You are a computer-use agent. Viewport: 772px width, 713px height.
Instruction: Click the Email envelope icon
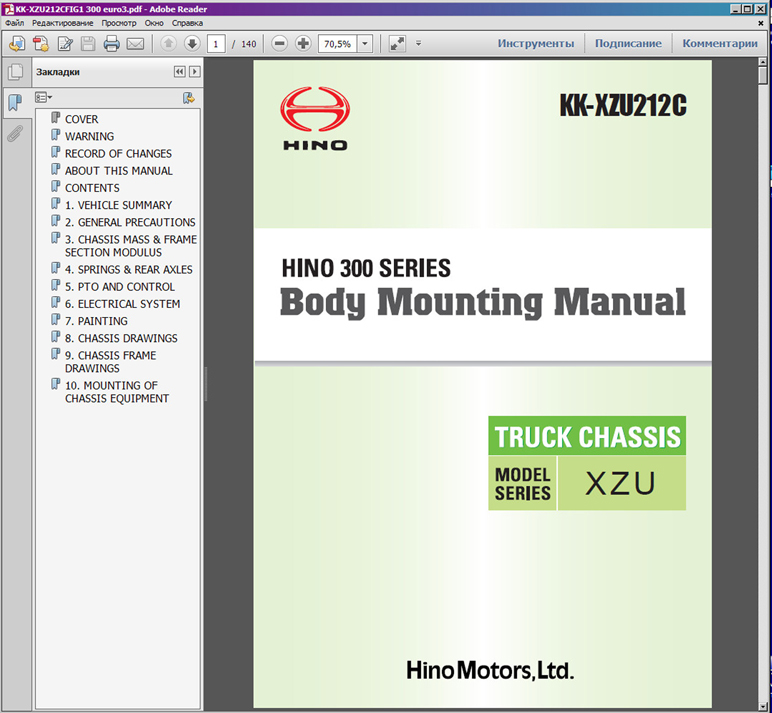[x=135, y=44]
